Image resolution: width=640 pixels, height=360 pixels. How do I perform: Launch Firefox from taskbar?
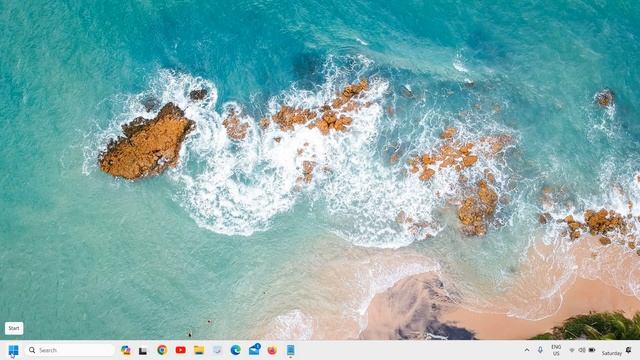(272, 350)
